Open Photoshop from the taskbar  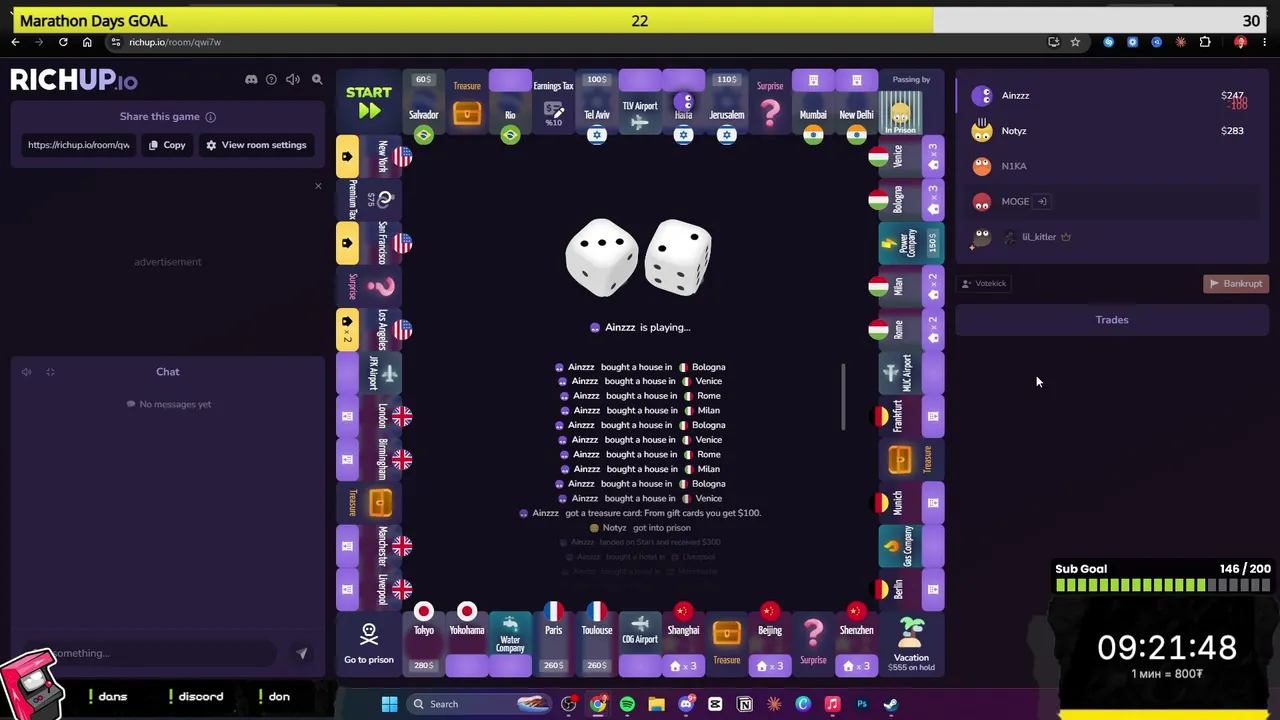click(861, 704)
